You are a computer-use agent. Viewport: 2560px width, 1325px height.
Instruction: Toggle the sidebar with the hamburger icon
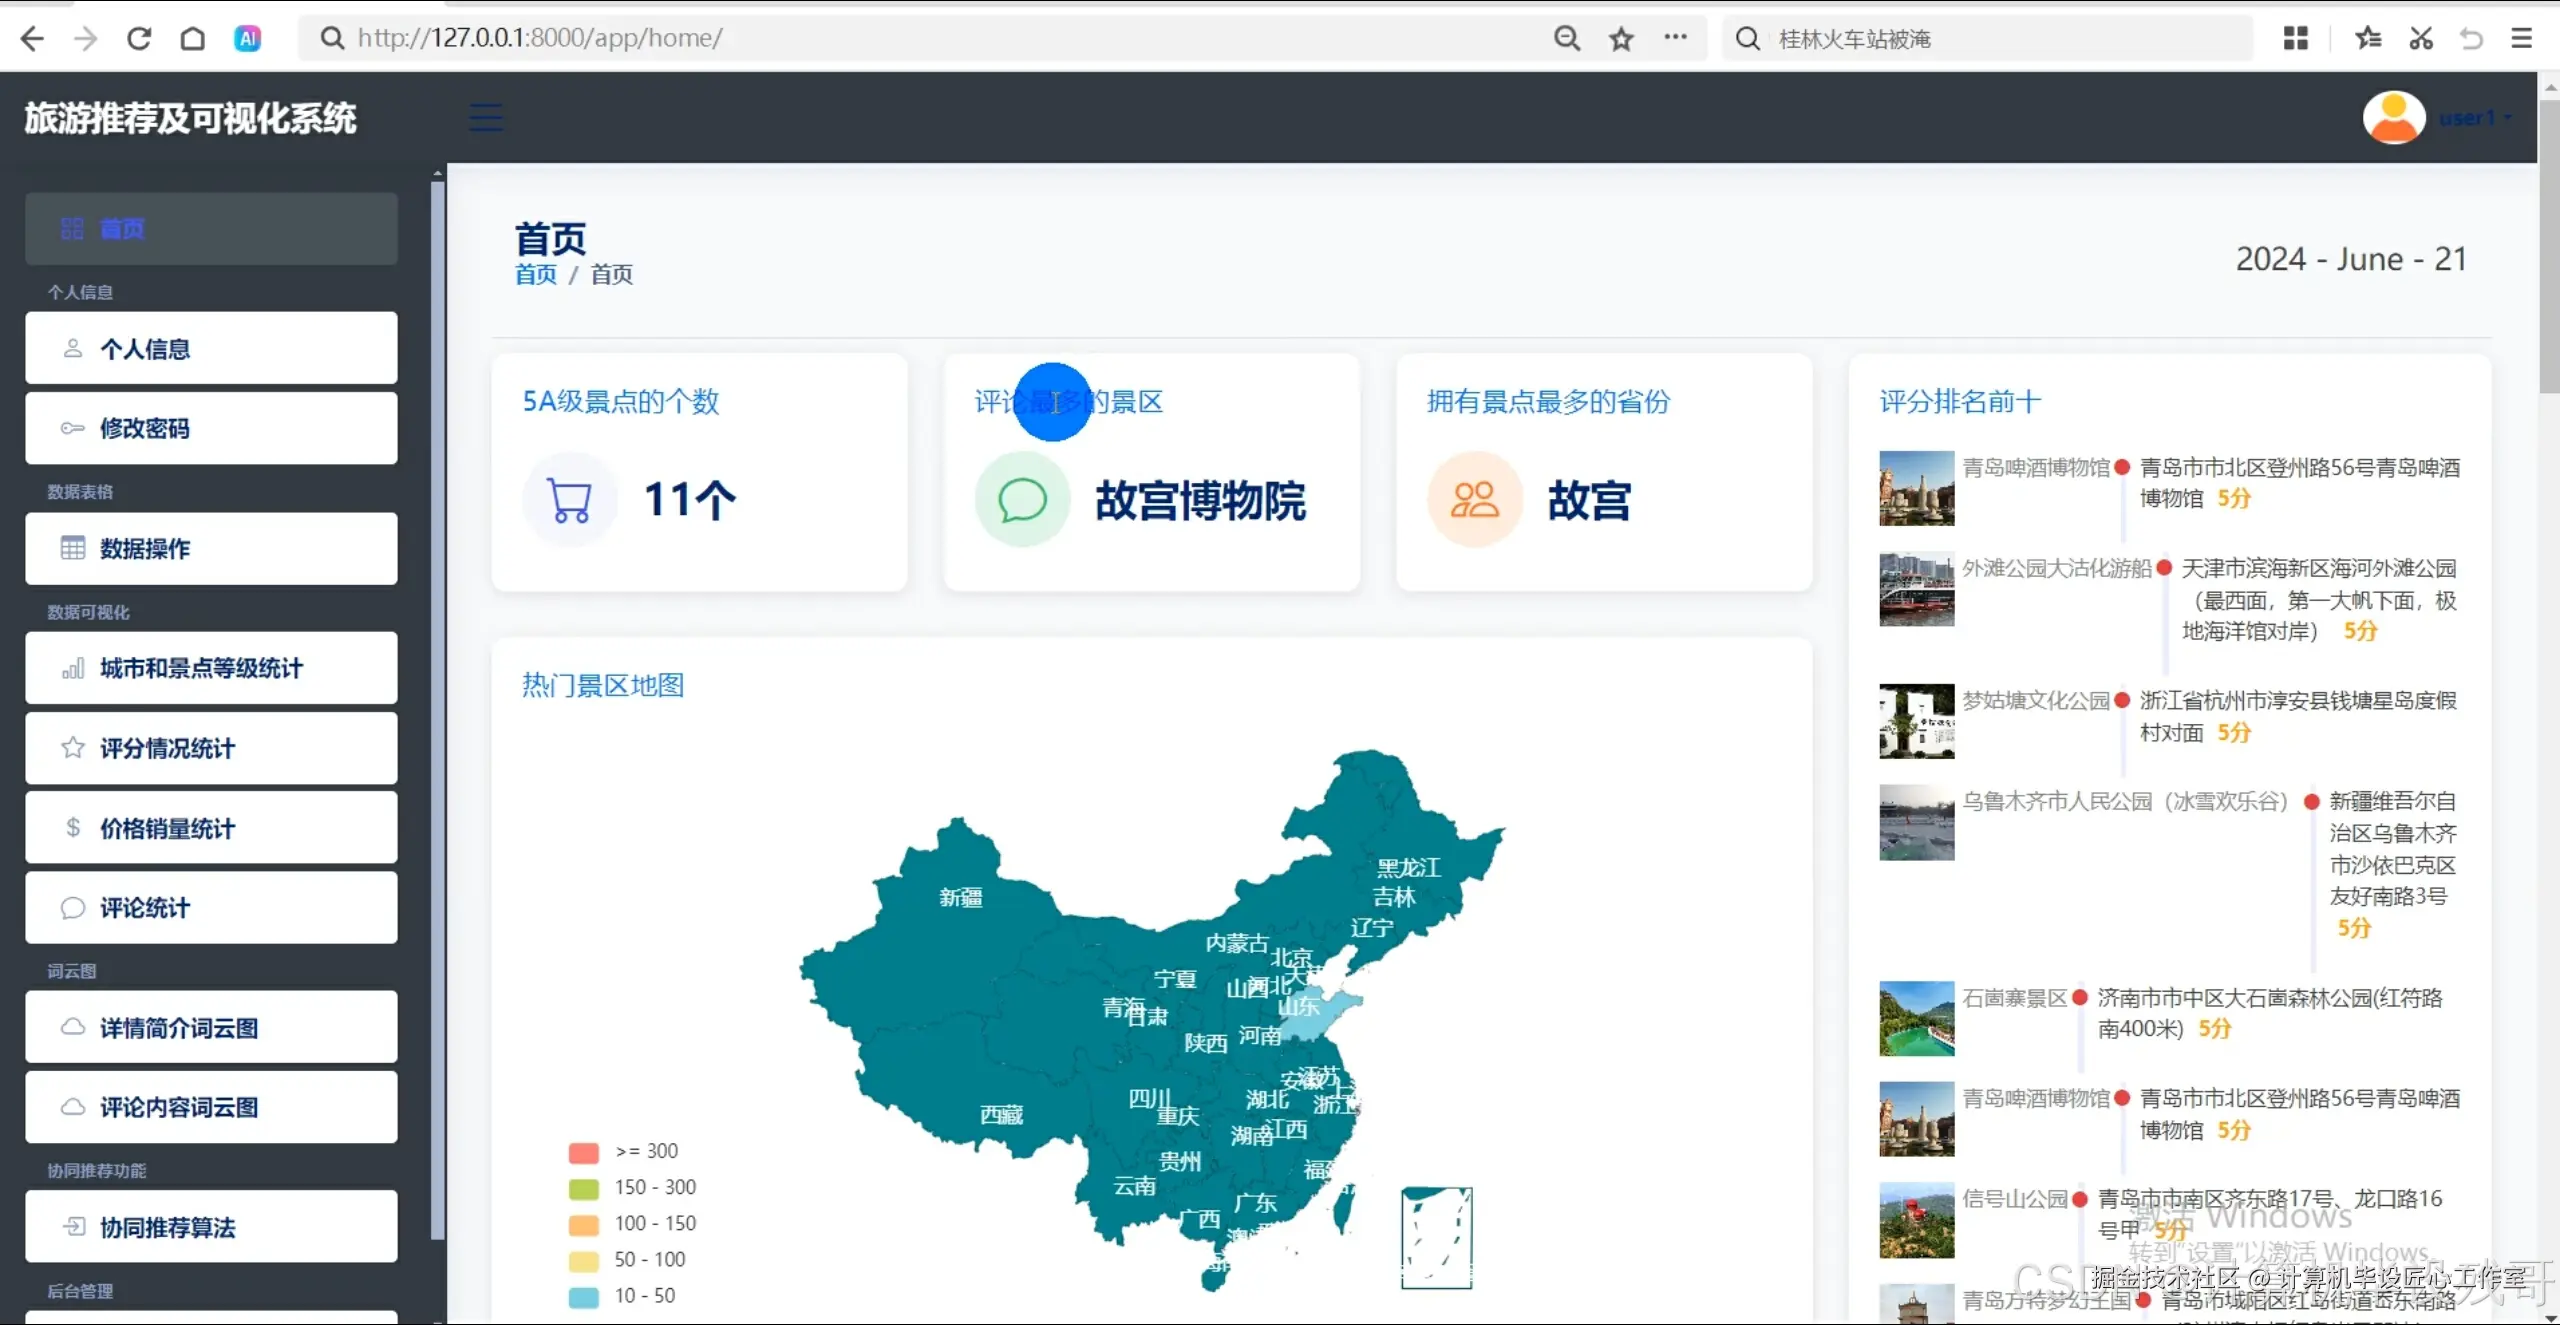[x=486, y=116]
